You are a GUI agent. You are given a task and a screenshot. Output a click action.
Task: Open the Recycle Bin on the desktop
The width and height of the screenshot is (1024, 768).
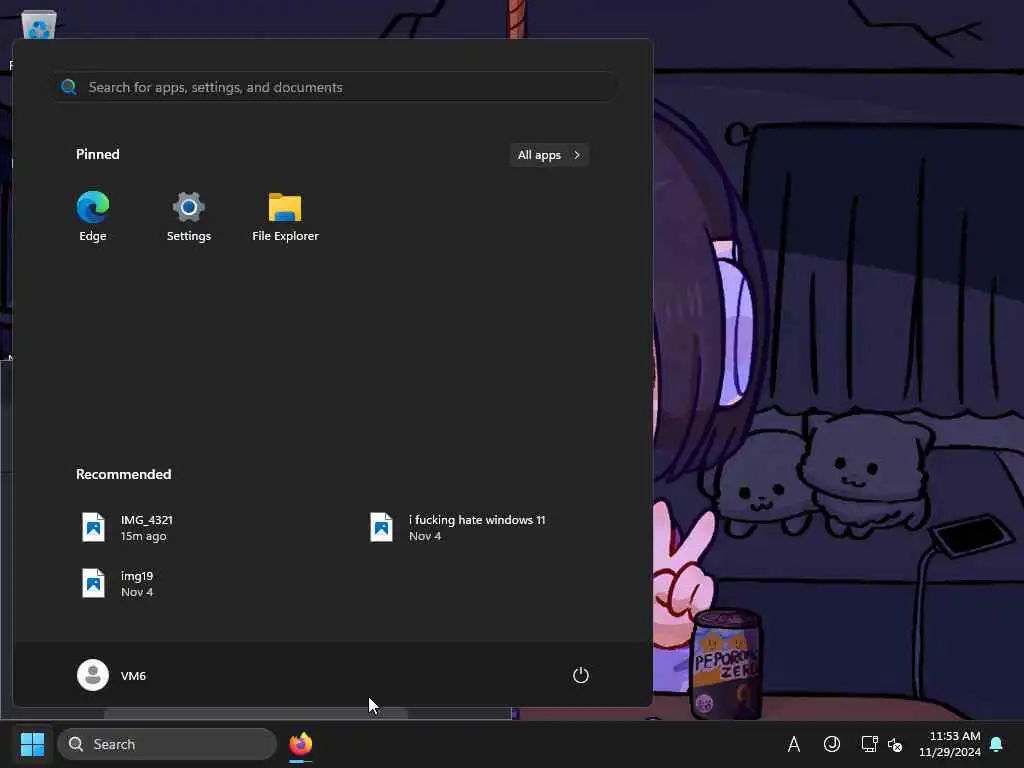(x=39, y=25)
